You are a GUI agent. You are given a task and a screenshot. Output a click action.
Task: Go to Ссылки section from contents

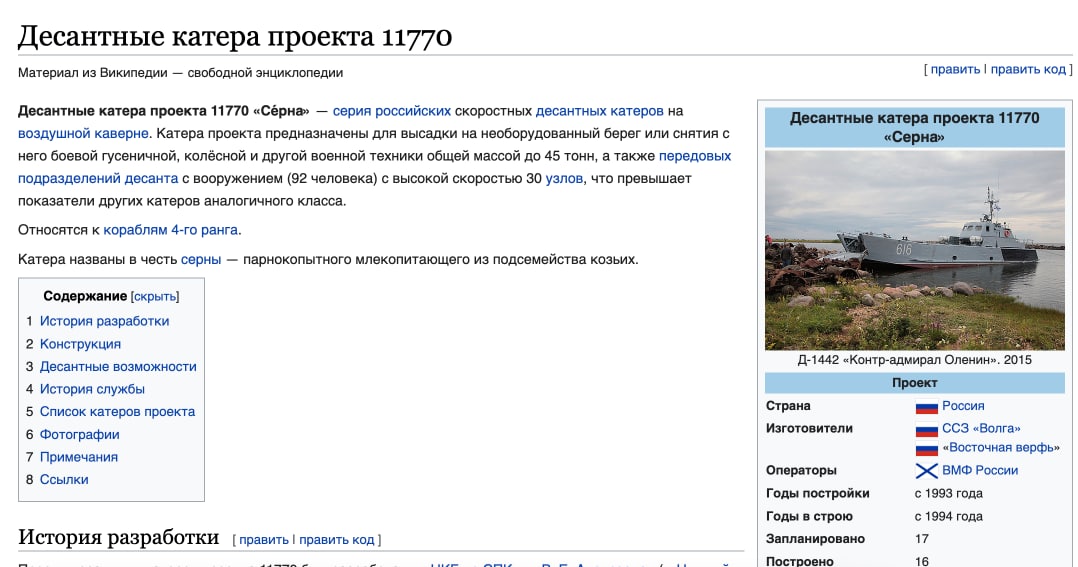tap(64, 479)
